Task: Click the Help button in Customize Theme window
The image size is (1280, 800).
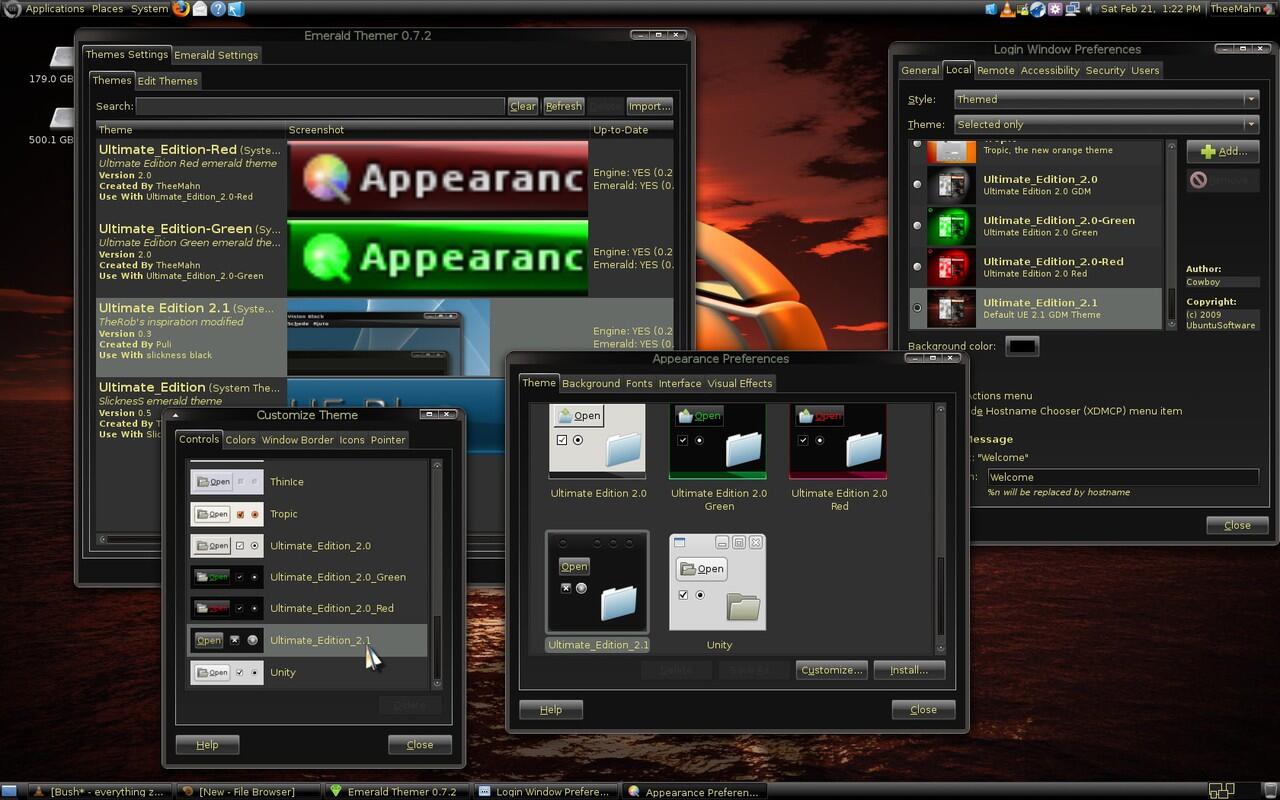Action: [x=207, y=744]
